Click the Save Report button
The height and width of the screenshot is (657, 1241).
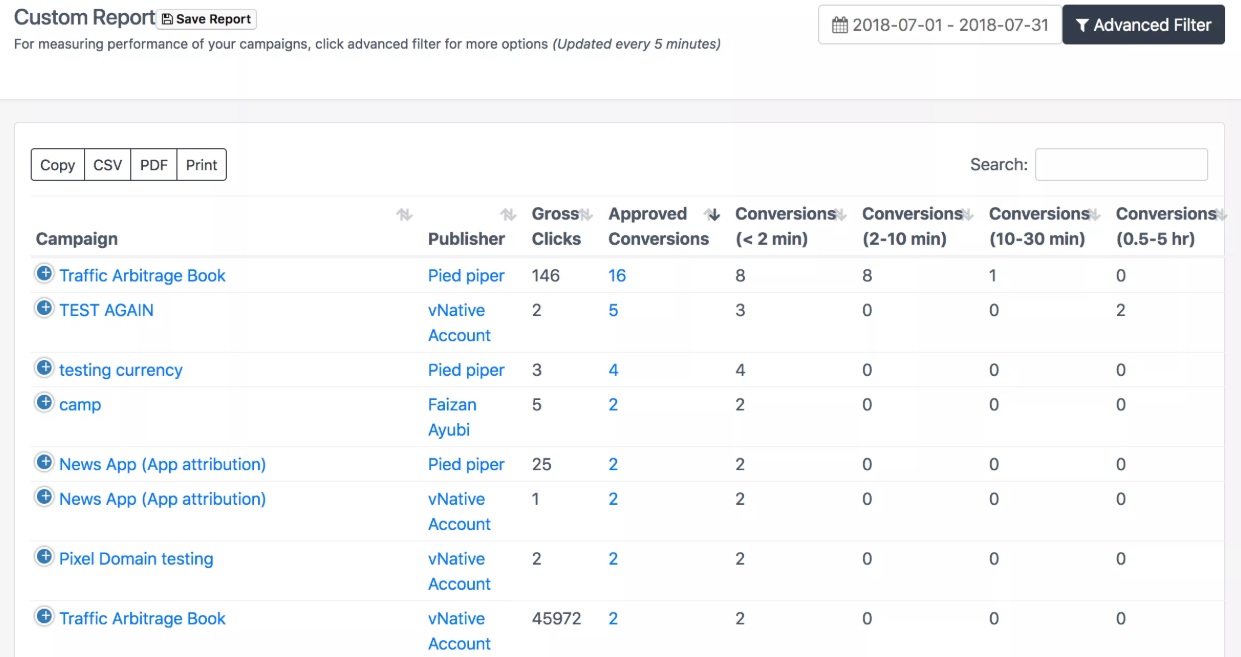pos(207,19)
